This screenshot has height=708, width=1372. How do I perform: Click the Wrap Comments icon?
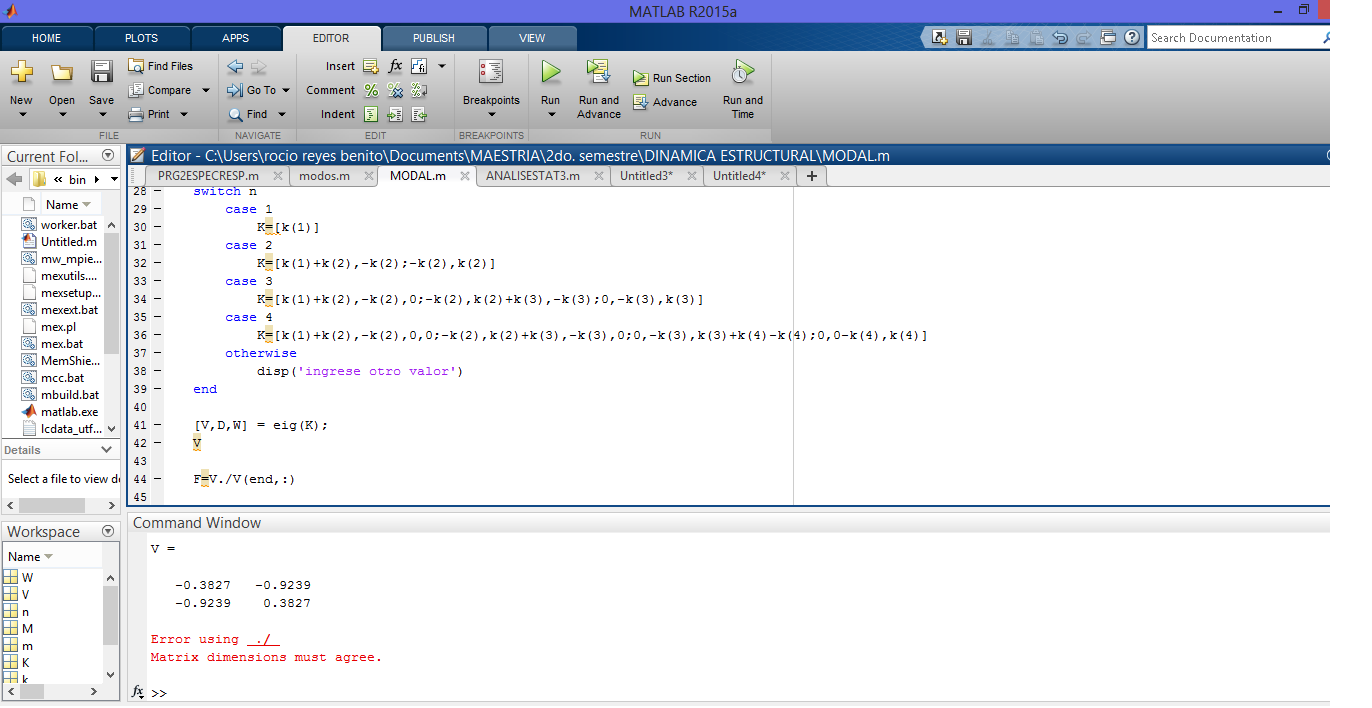point(419,90)
